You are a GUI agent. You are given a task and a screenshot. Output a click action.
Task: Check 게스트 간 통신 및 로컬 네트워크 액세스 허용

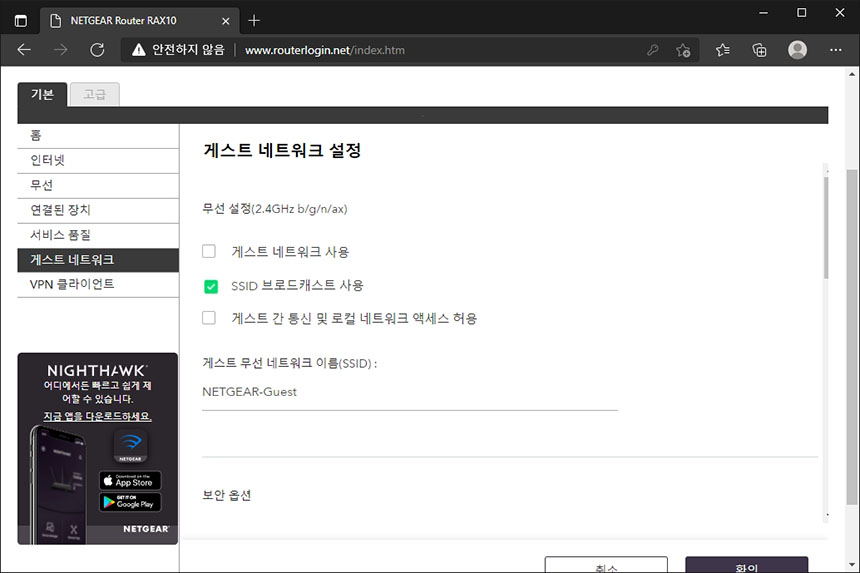[209, 318]
